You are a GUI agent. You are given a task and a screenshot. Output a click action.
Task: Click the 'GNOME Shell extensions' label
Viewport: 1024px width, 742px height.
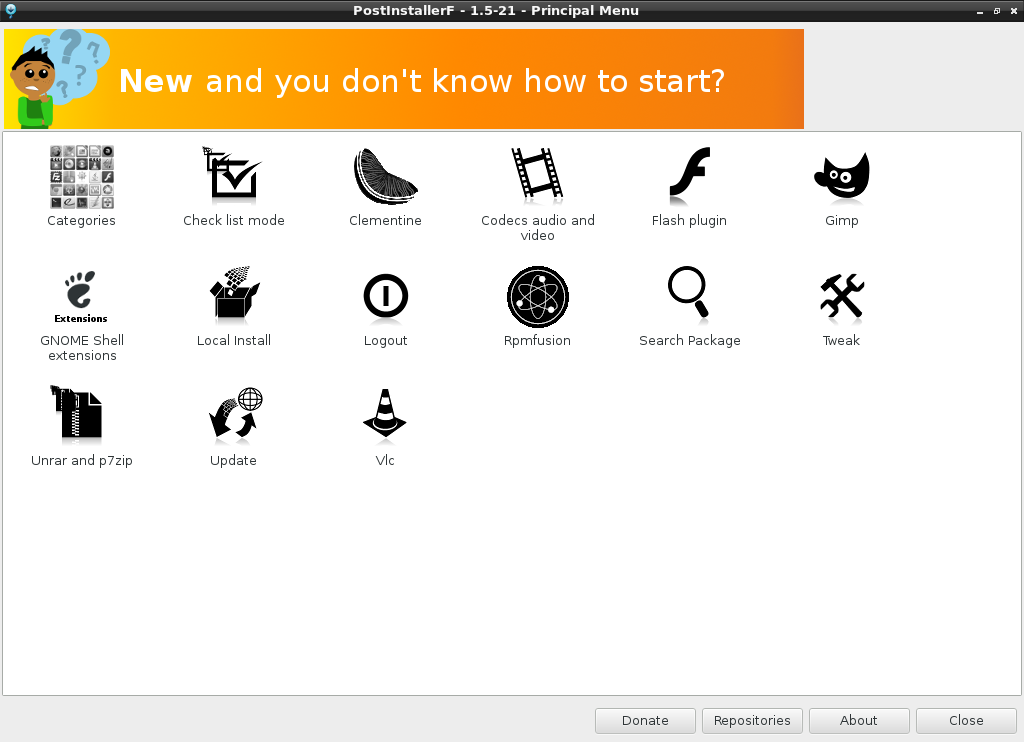(x=82, y=348)
